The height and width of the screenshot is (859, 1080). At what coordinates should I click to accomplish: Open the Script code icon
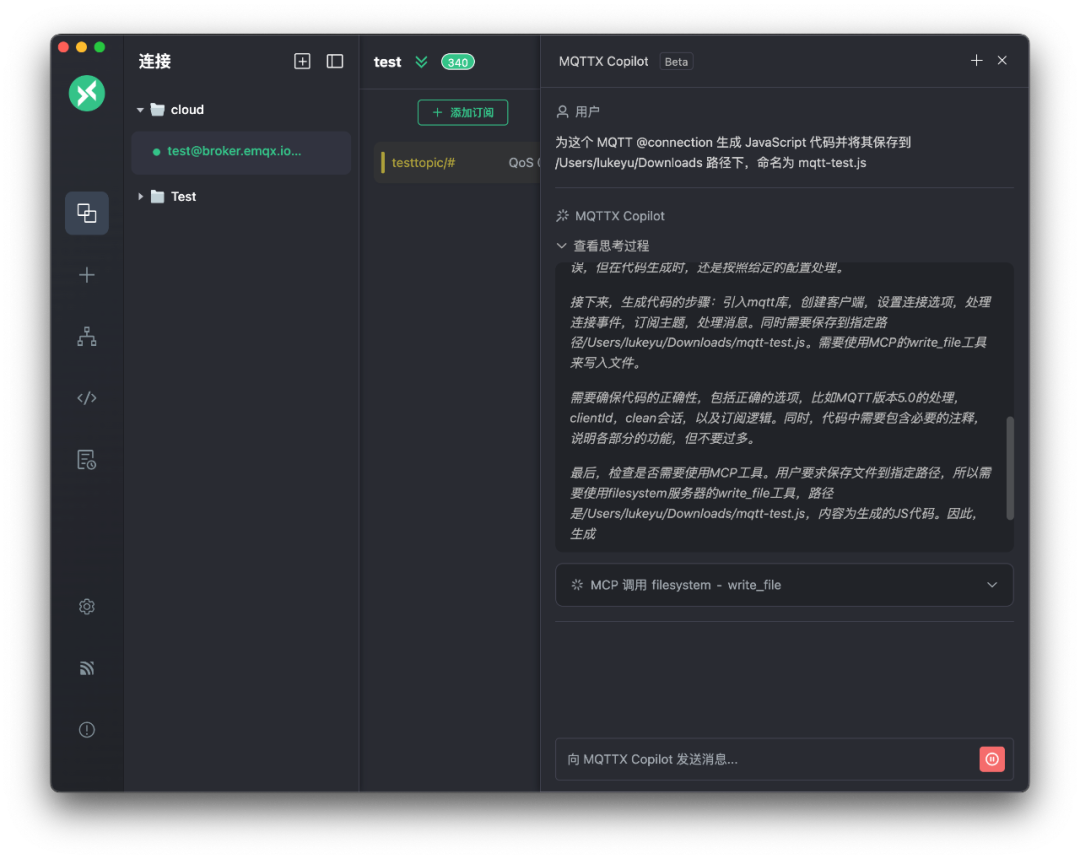point(87,398)
